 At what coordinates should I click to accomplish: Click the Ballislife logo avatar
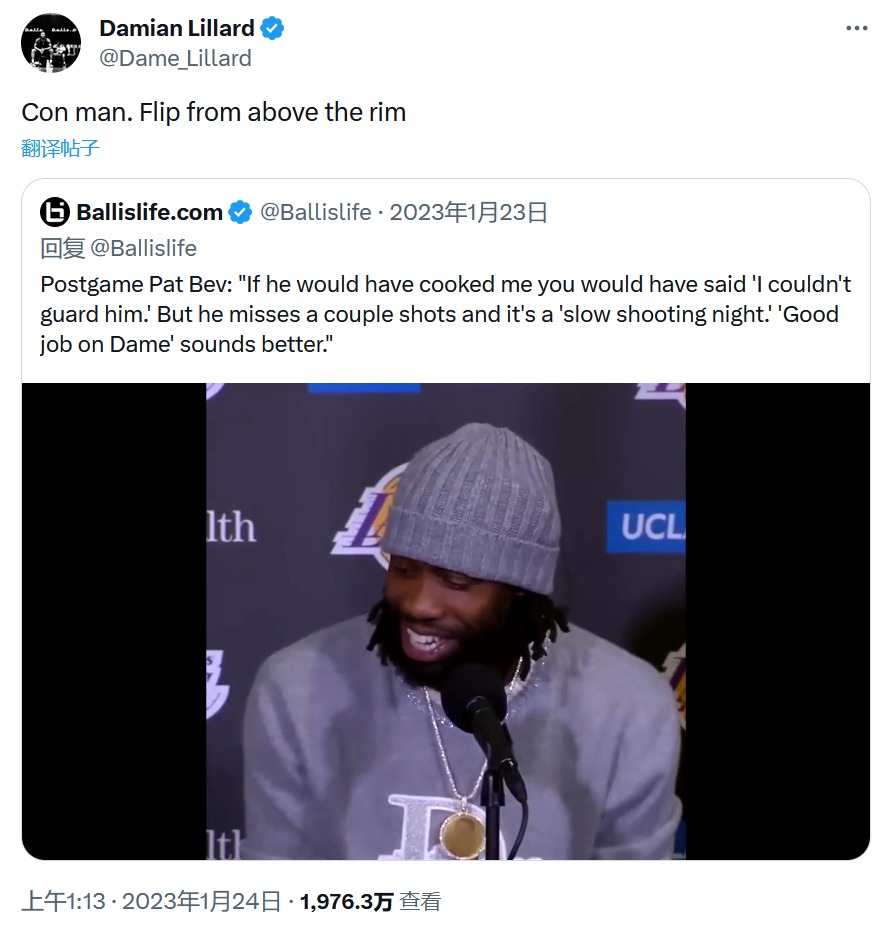(x=55, y=212)
